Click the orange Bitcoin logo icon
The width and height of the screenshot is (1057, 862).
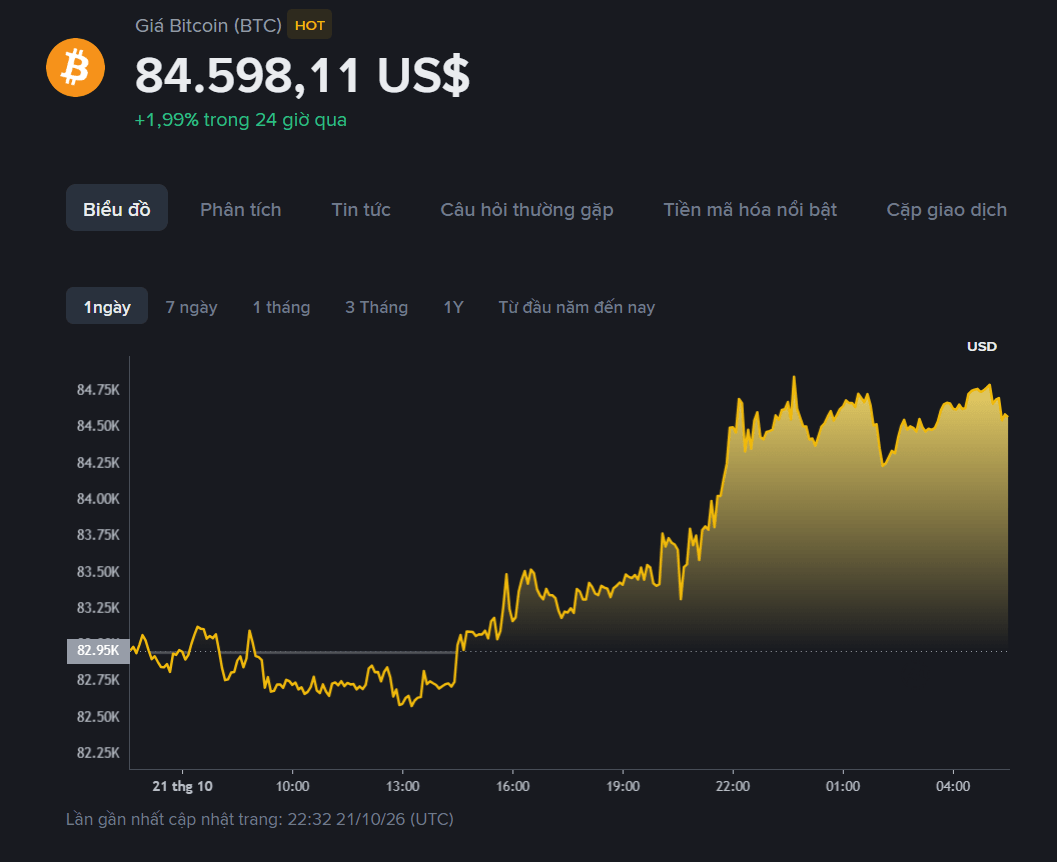[76, 67]
